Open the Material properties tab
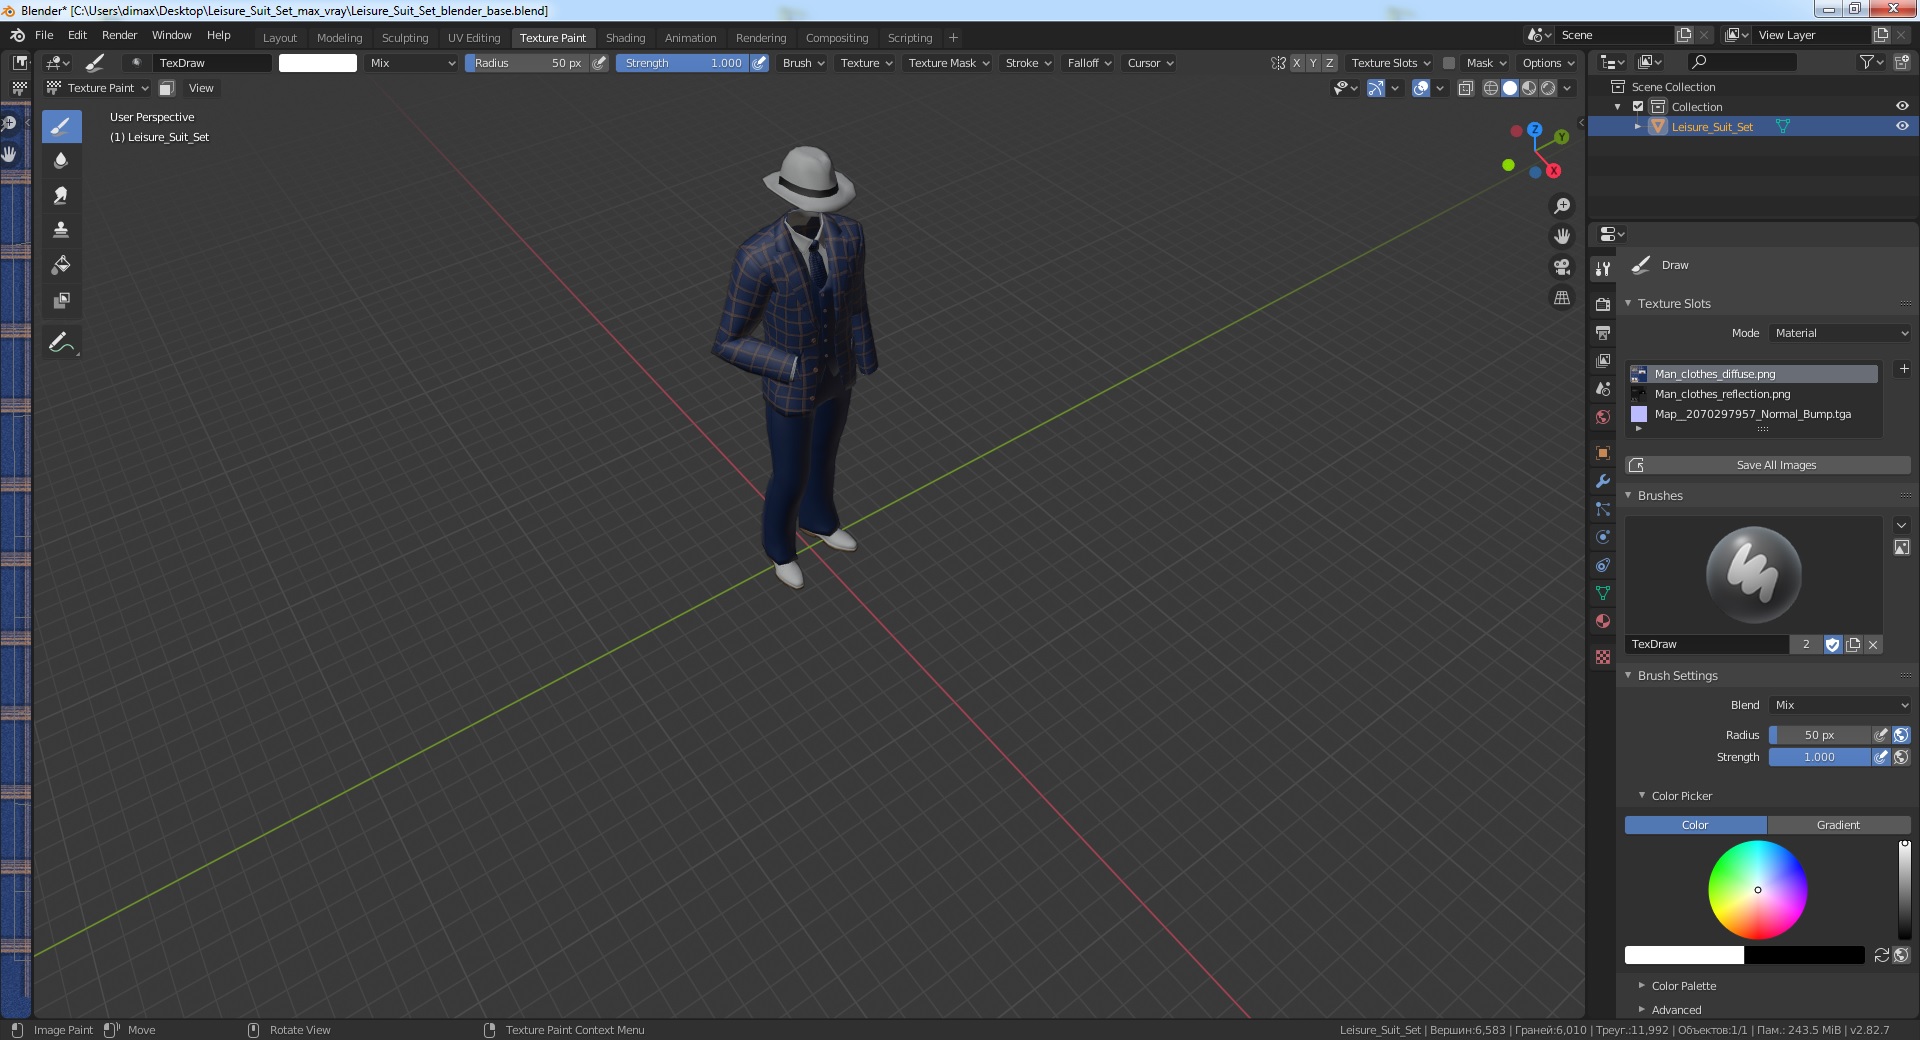Image resolution: width=1920 pixels, height=1040 pixels. [x=1603, y=621]
